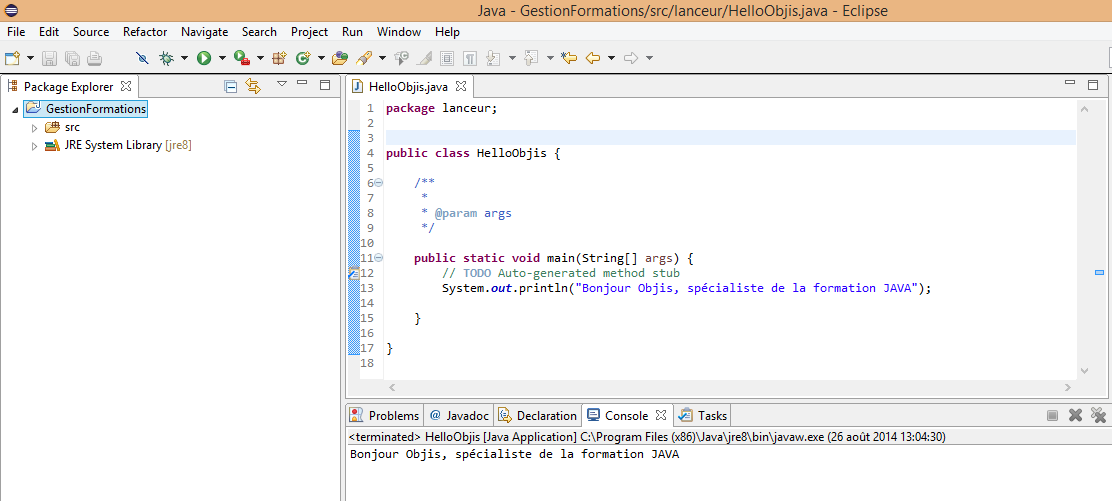Open the Project menu
This screenshot has height=504, width=1112.
(x=309, y=32)
